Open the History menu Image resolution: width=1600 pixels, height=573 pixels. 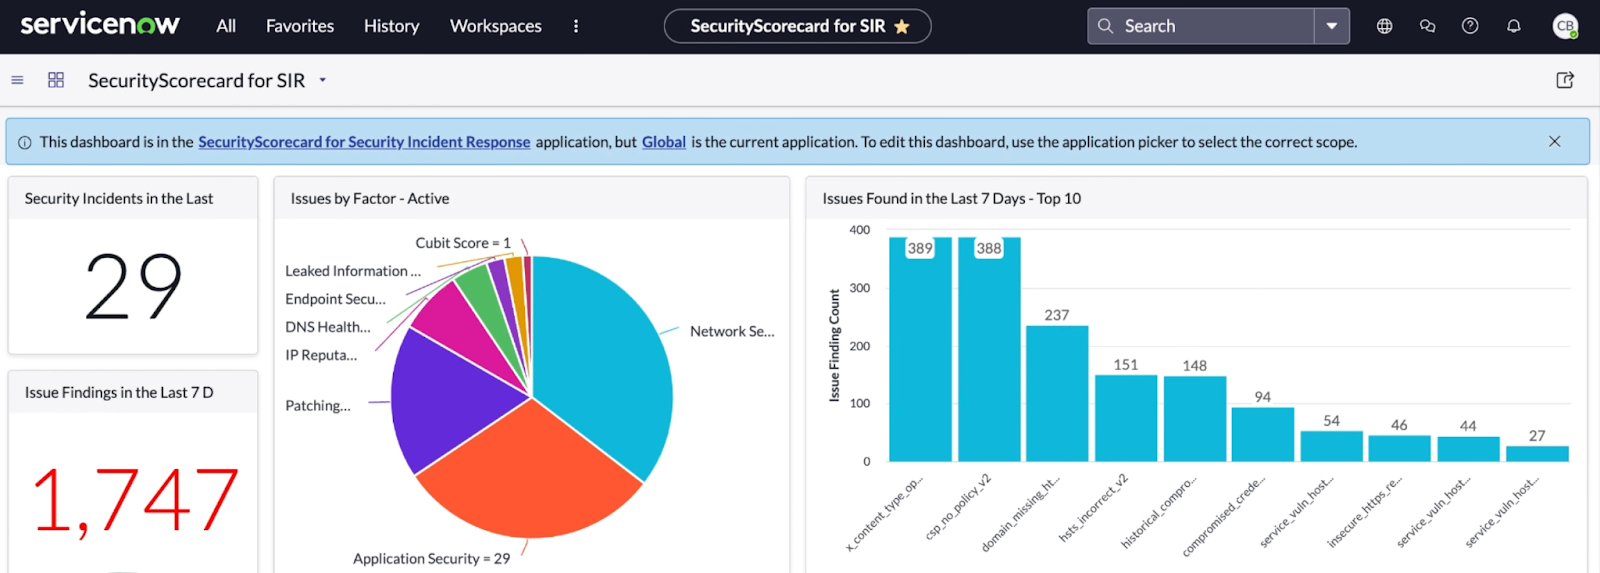coord(391,26)
